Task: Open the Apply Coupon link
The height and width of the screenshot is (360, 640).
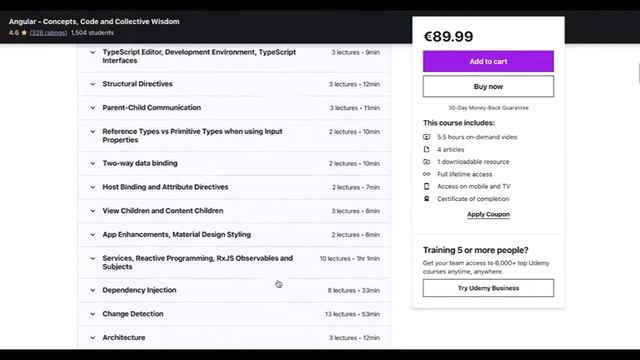Action: (488, 214)
